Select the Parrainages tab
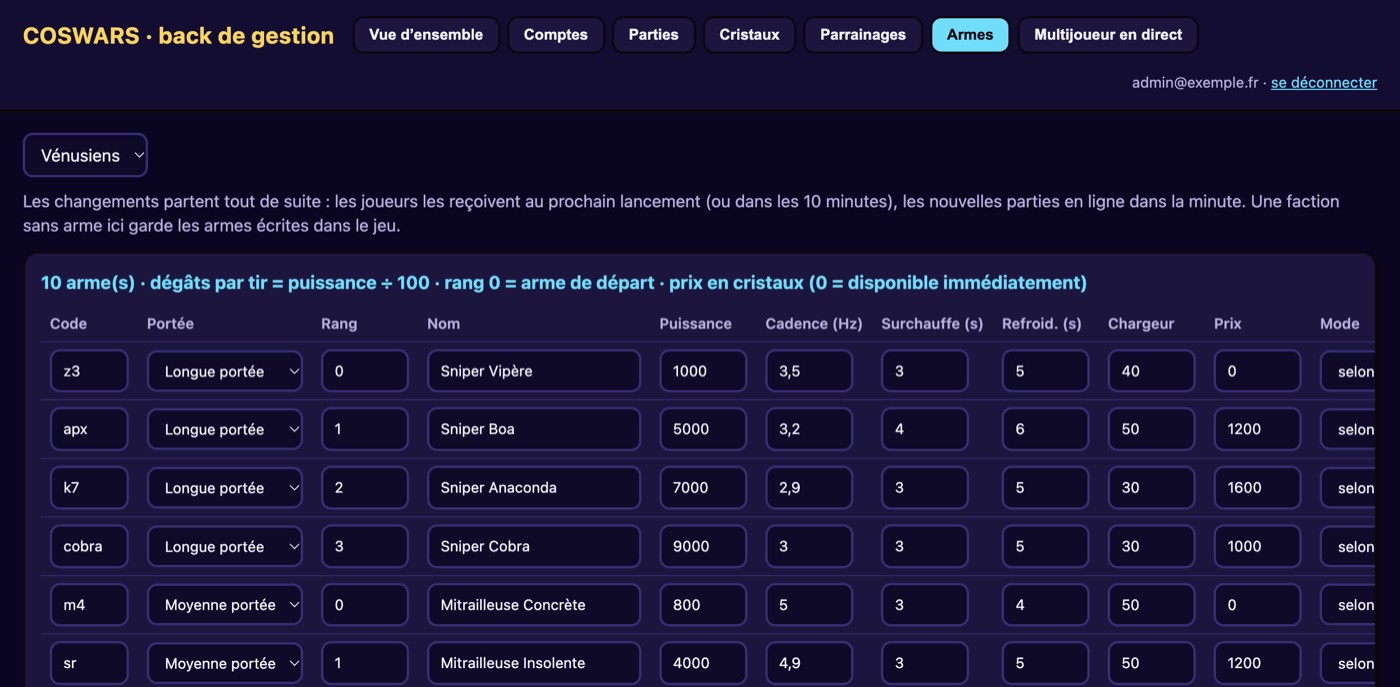1400x687 pixels. [863, 35]
